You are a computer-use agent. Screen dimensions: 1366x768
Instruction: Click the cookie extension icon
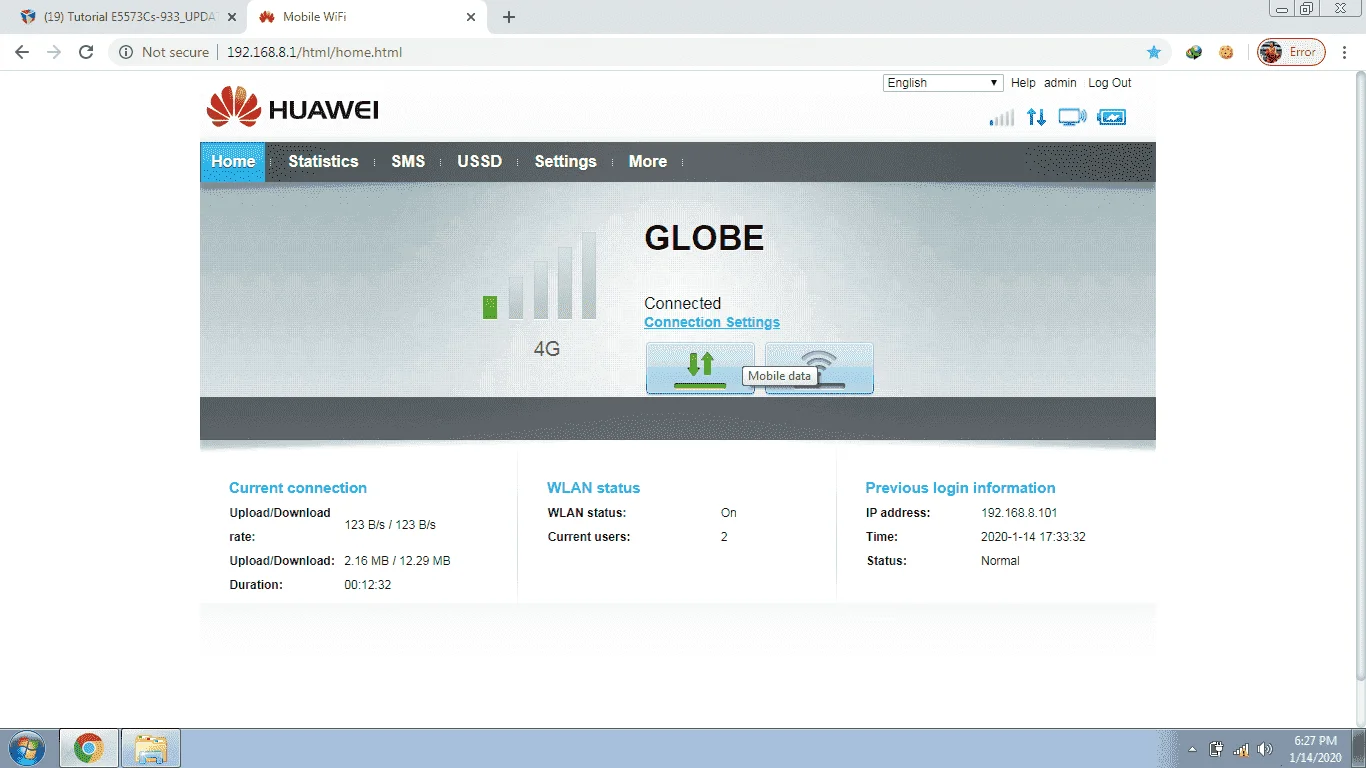pos(1226,52)
